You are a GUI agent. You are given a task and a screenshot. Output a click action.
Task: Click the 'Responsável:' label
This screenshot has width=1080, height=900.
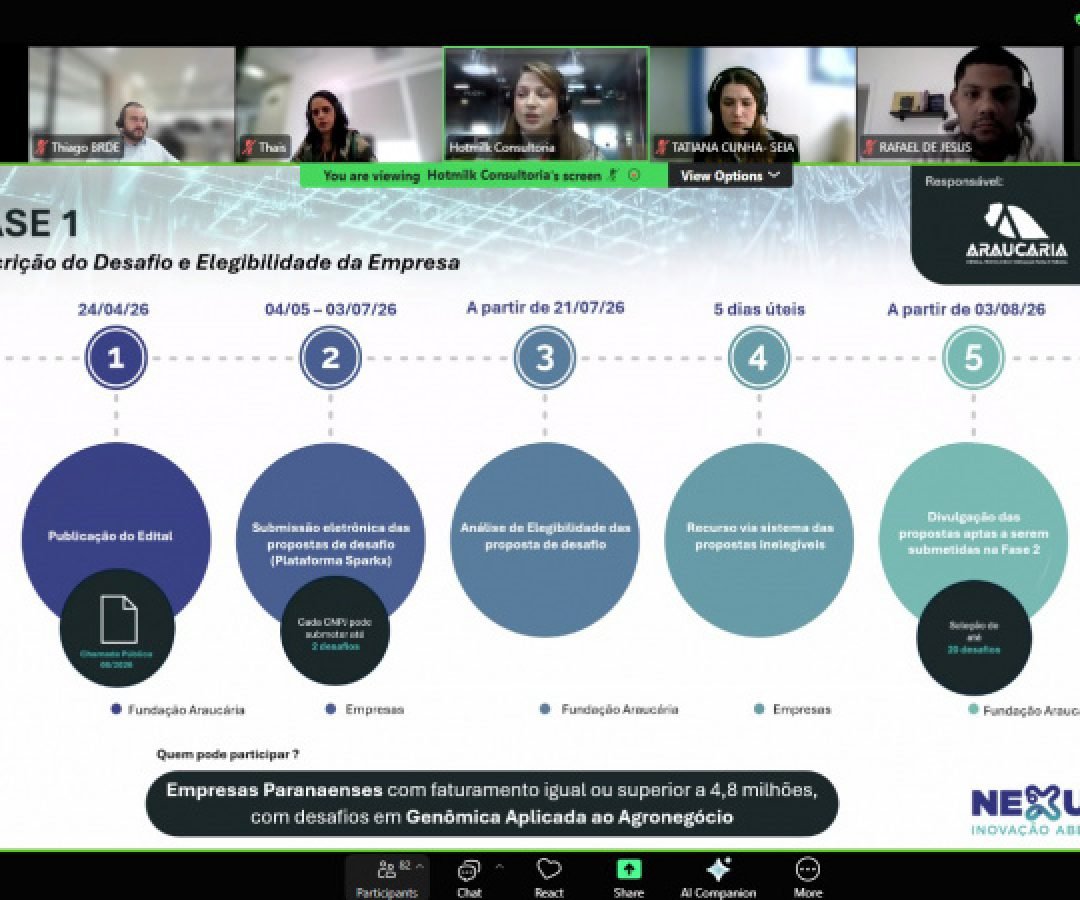point(964,182)
